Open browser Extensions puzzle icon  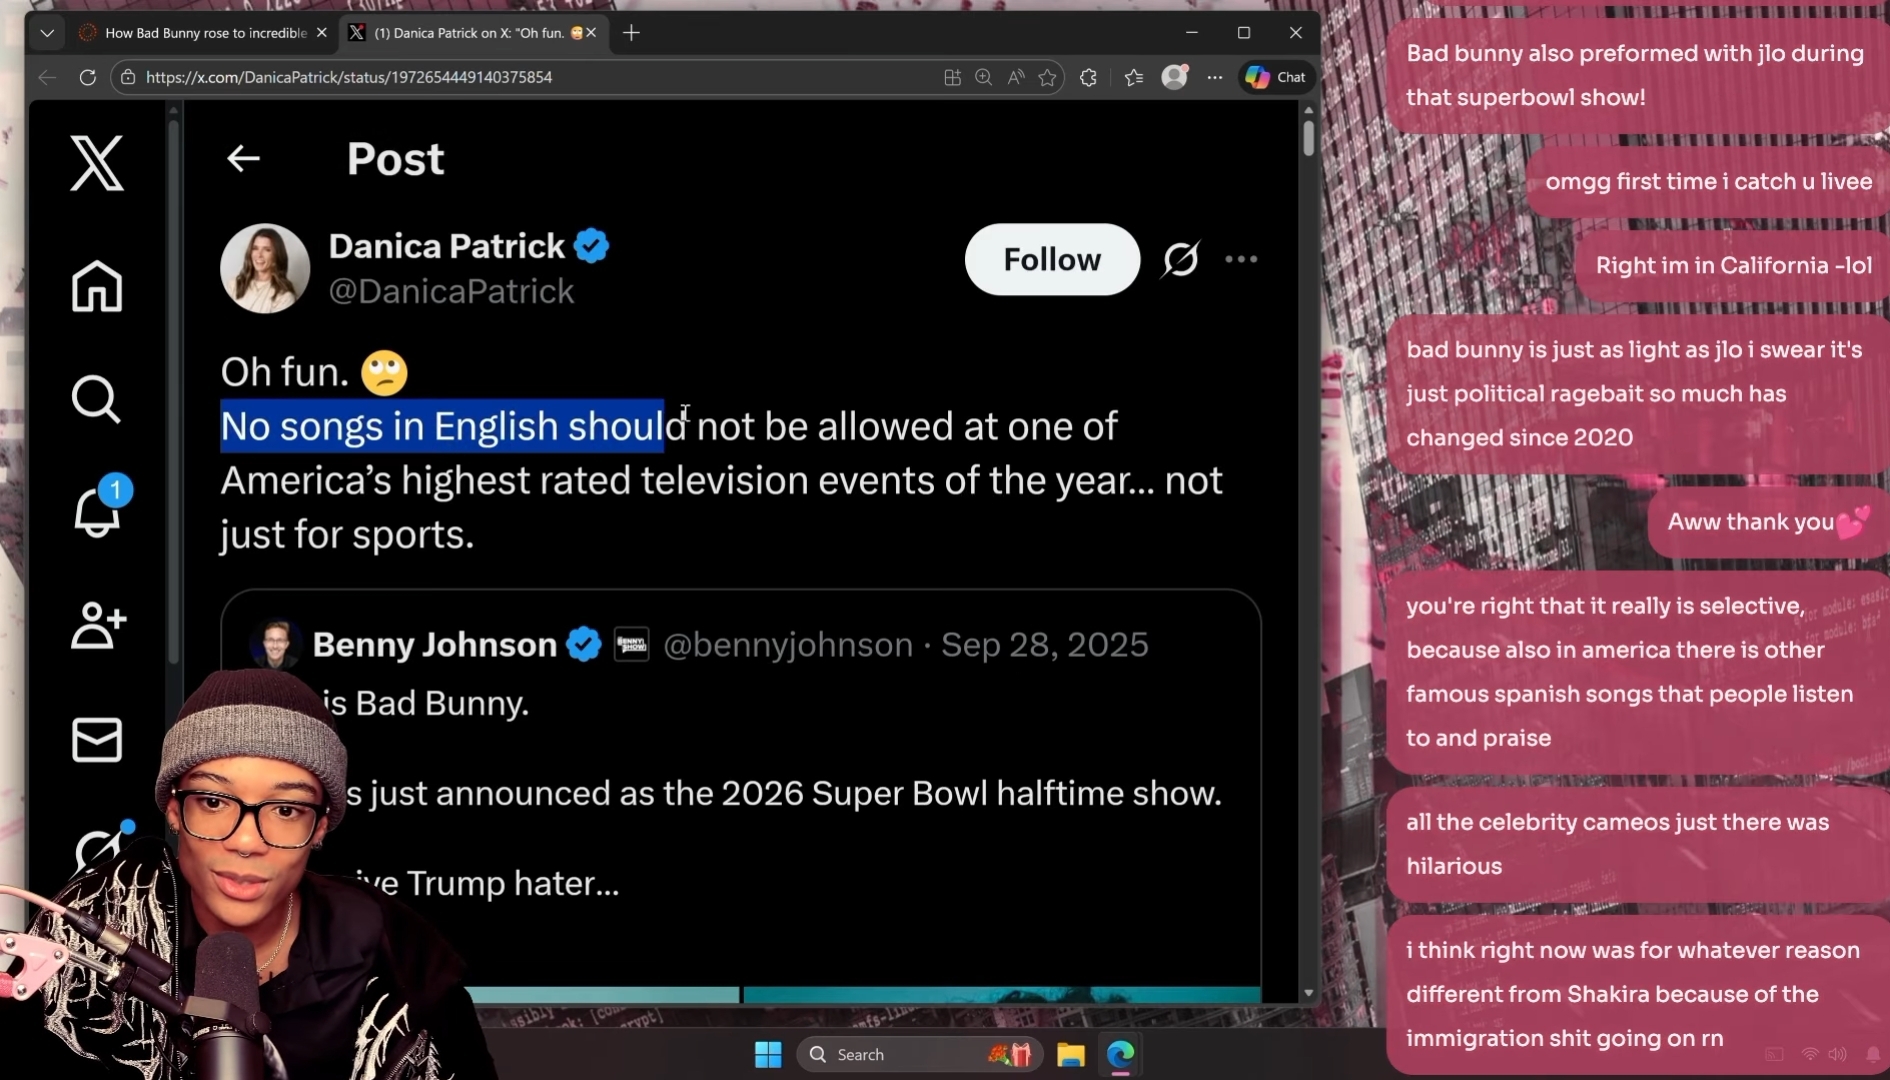[1088, 77]
